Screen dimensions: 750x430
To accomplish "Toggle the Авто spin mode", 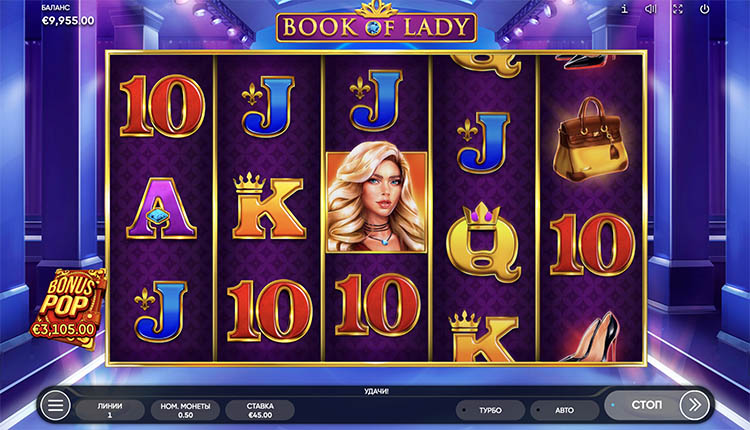I will click(x=564, y=410).
